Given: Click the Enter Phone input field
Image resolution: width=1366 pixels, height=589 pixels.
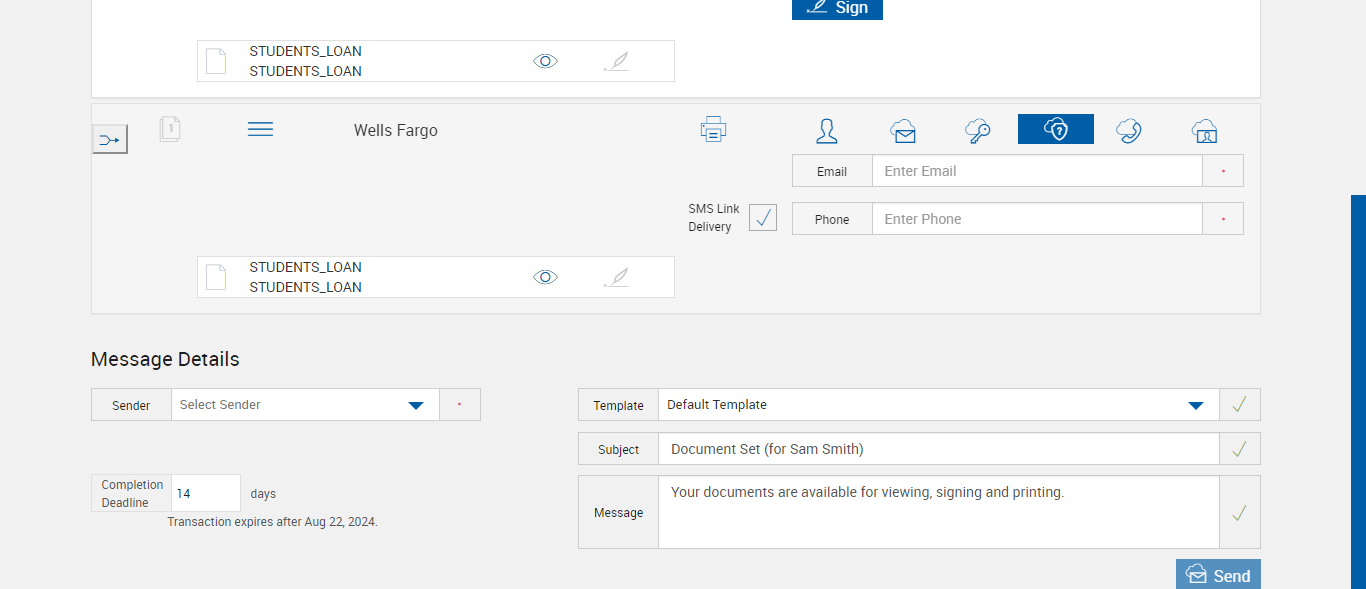Looking at the screenshot, I should coord(1036,219).
